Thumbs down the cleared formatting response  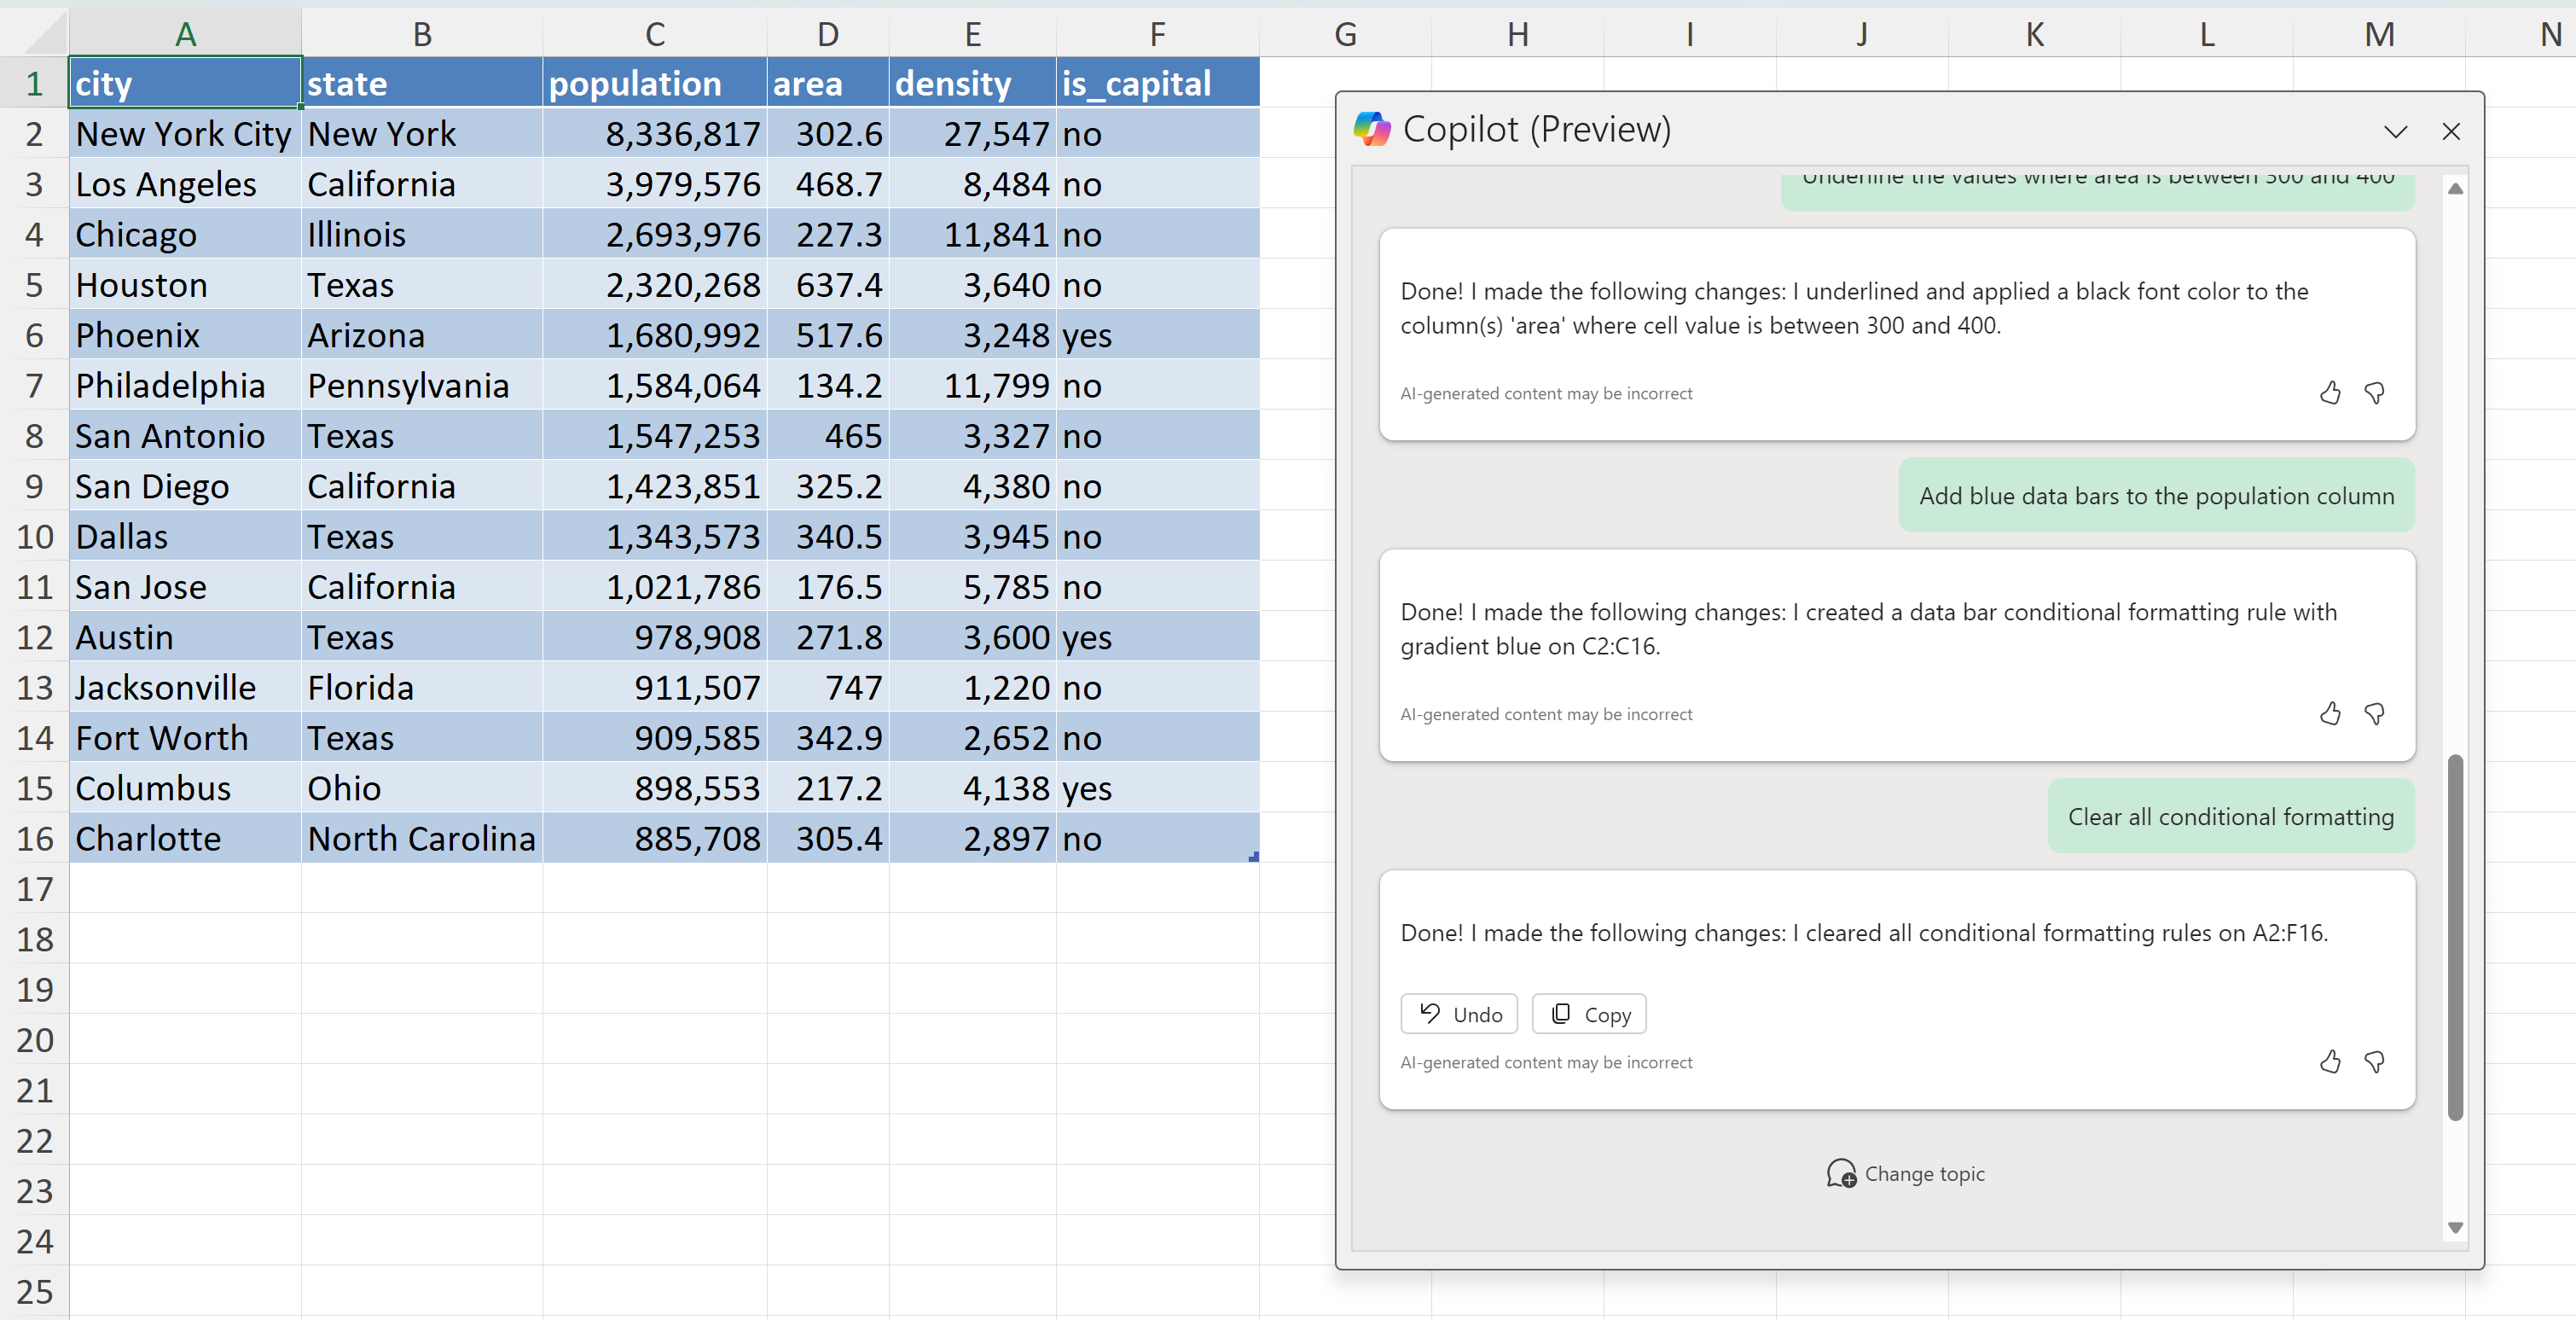click(2374, 1061)
